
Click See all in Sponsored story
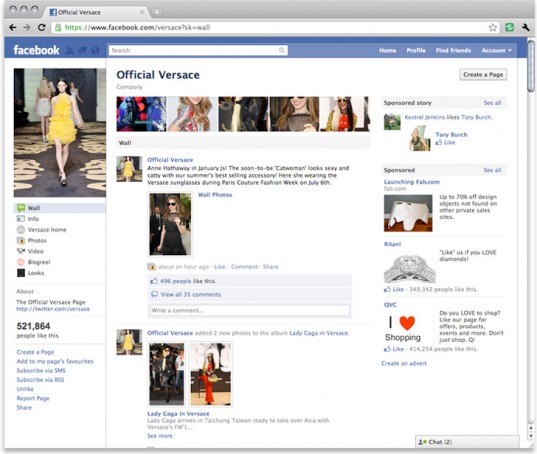coord(492,103)
